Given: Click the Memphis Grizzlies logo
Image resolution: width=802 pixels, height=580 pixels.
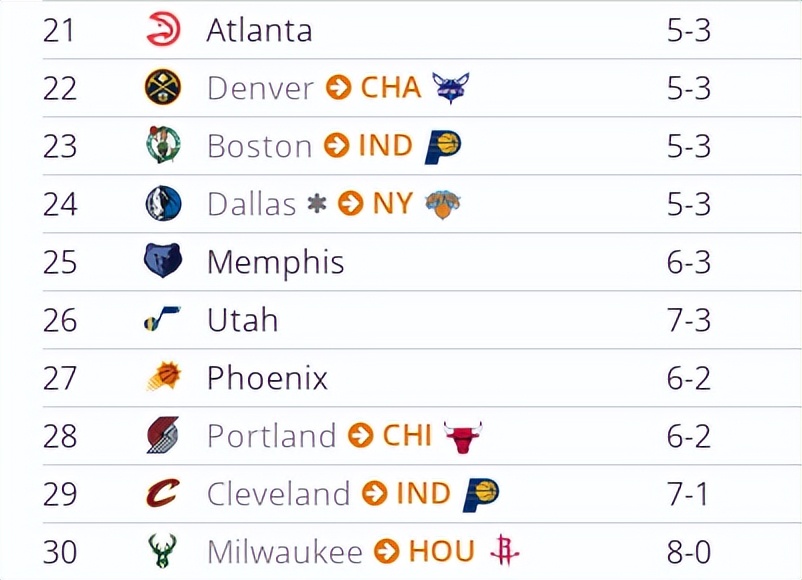Looking at the screenshot, I should click(x=163, y=262).
